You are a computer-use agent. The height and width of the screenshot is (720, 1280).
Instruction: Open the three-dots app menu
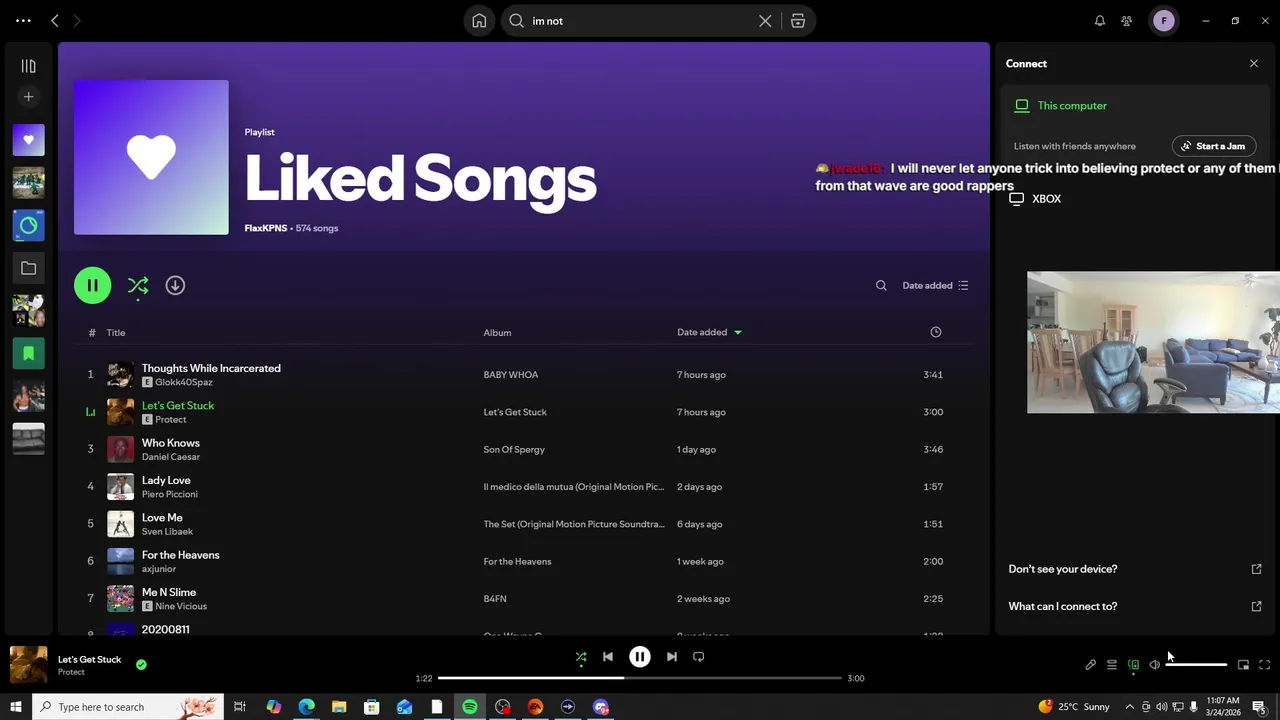click(x=23, y=21)
